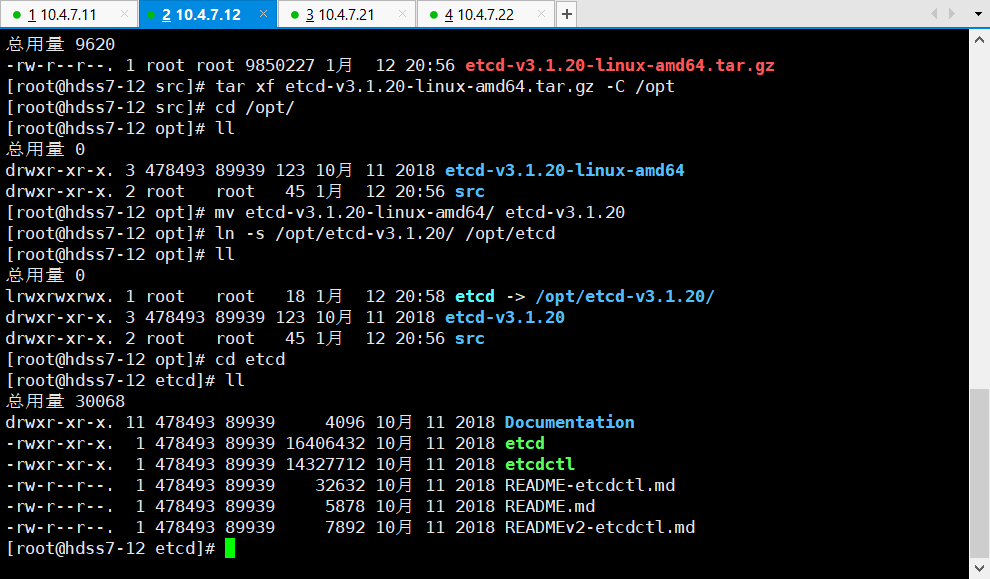Click green status dot on 10.4.7.22 tab

[433, 15]
